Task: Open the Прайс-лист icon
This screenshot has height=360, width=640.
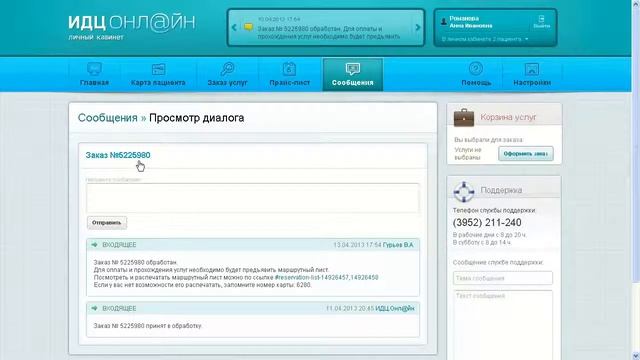Action: pos(289,69)
